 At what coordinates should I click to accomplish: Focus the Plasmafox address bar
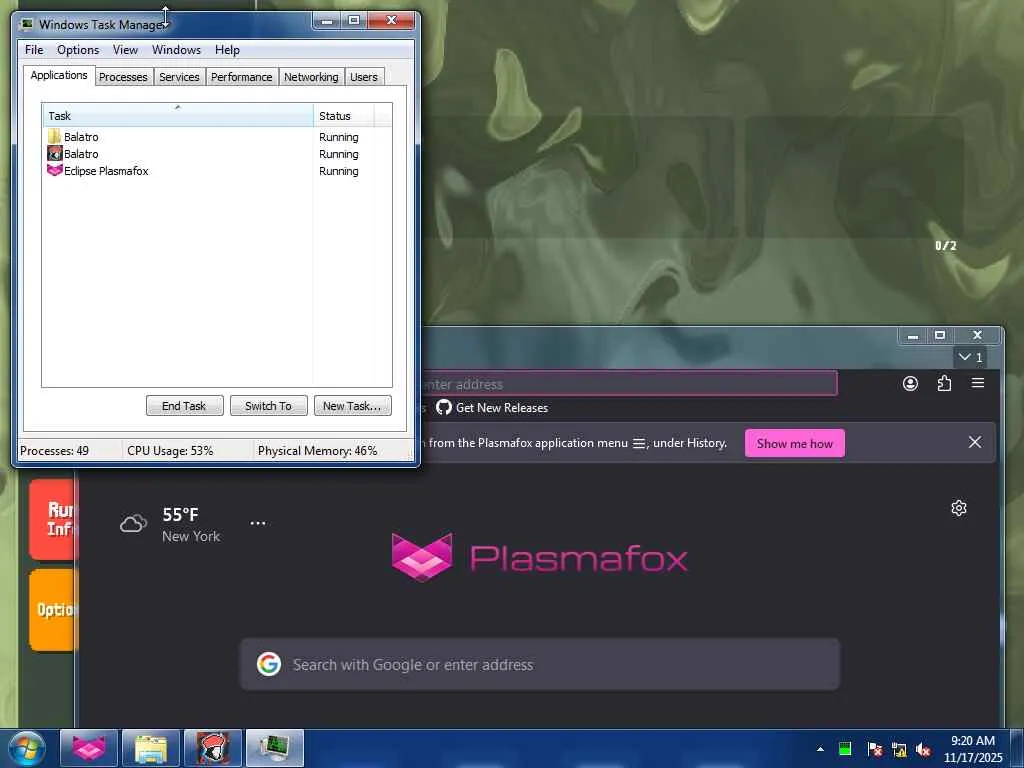[x=628, y=384]
